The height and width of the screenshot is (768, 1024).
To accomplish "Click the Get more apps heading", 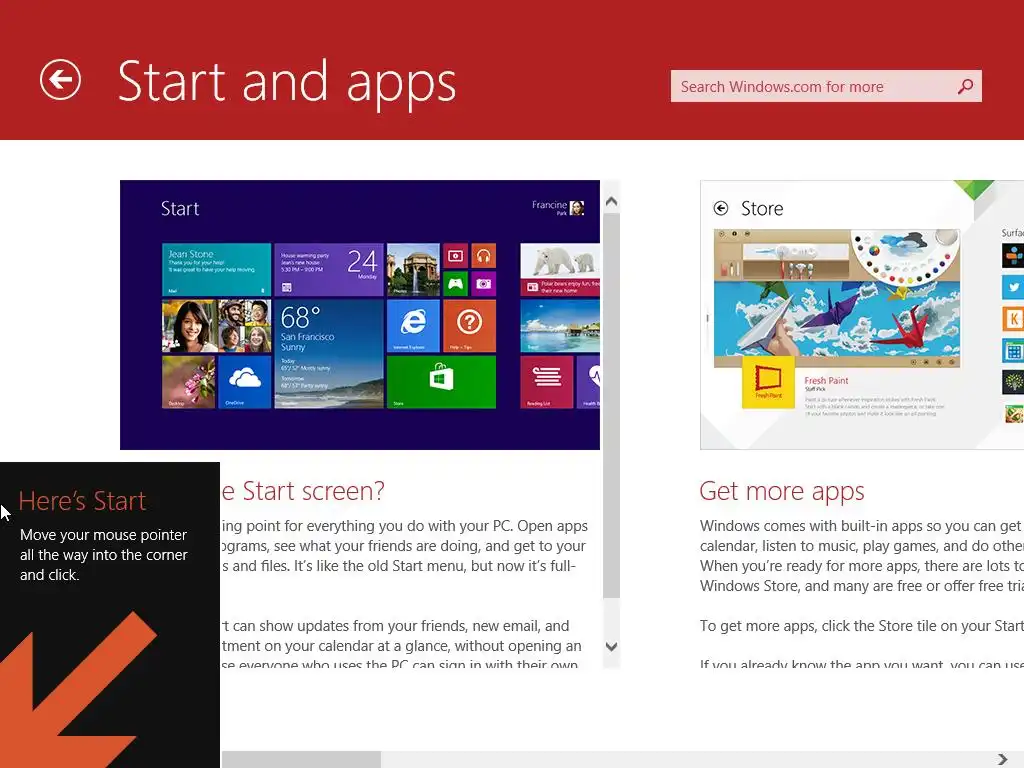I will (x=782, y=491).
